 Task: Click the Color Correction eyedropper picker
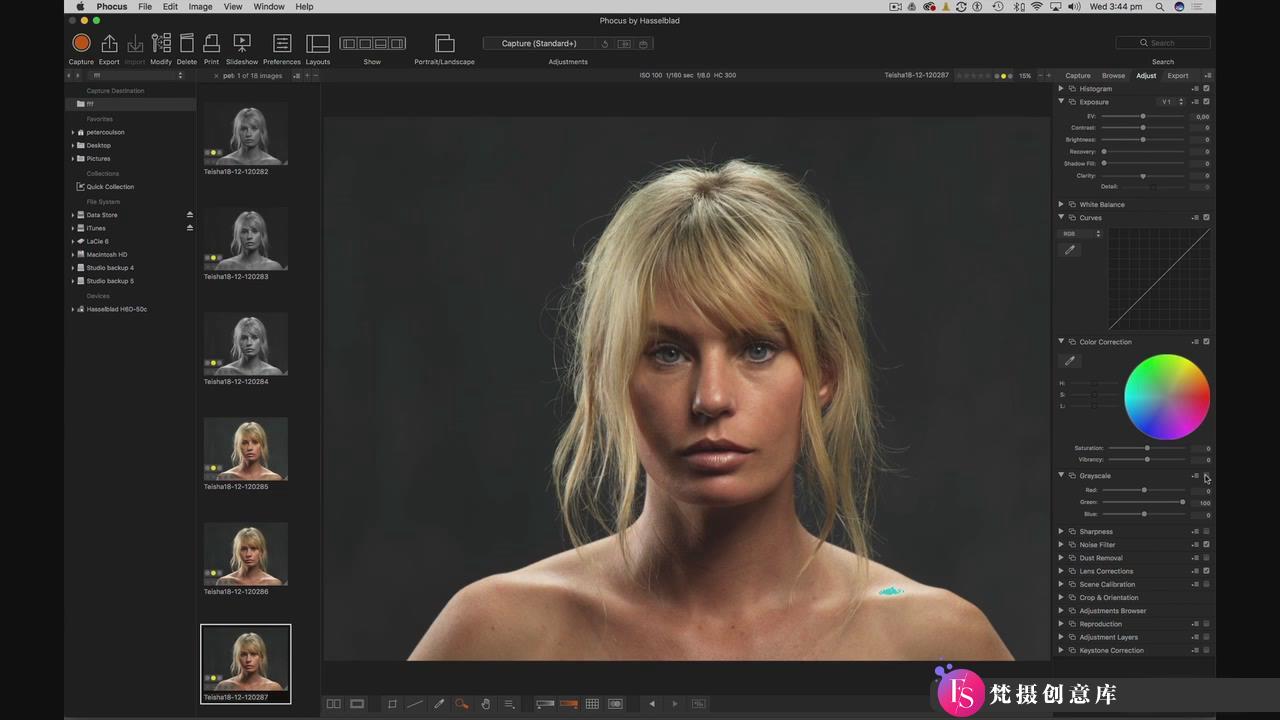point(1070,361)
